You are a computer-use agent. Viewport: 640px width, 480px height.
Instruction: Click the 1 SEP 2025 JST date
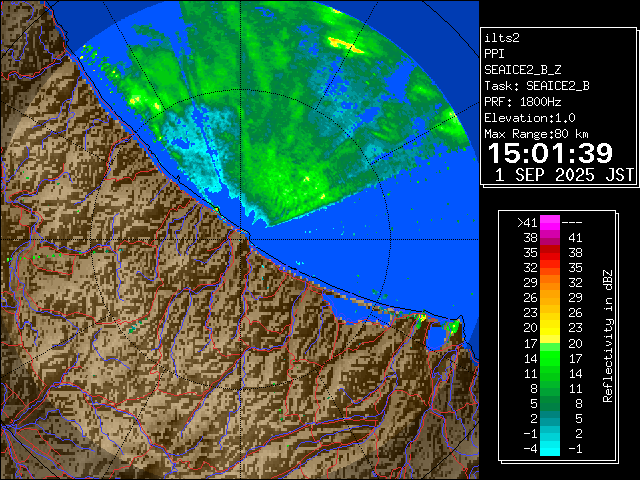[563, 175]
